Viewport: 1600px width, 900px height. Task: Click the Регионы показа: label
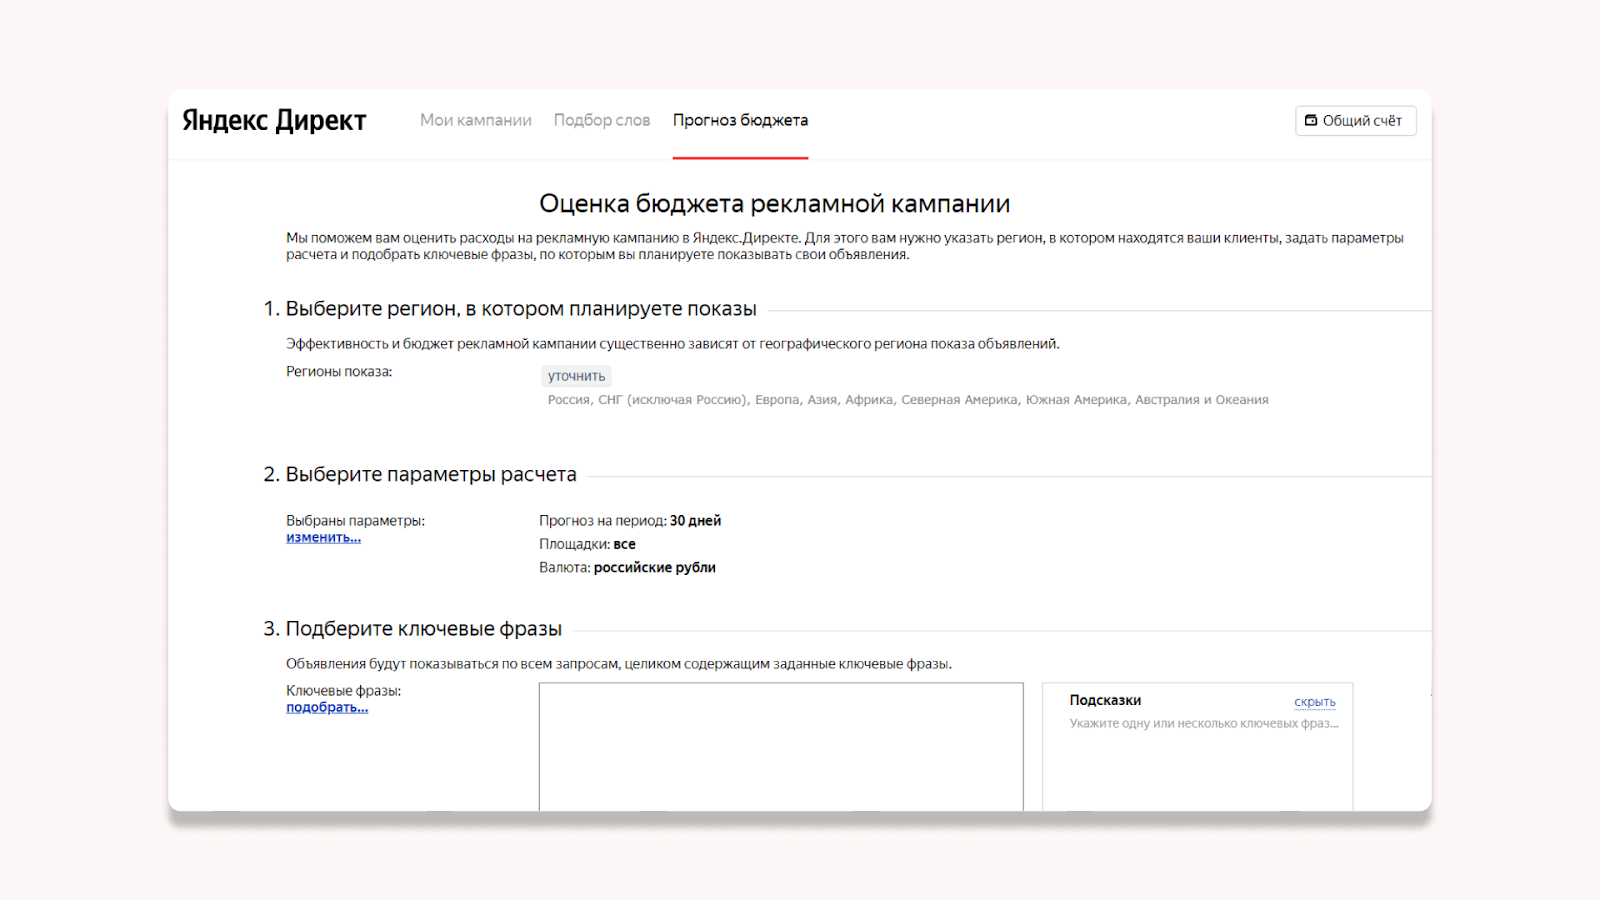[339, 372]
